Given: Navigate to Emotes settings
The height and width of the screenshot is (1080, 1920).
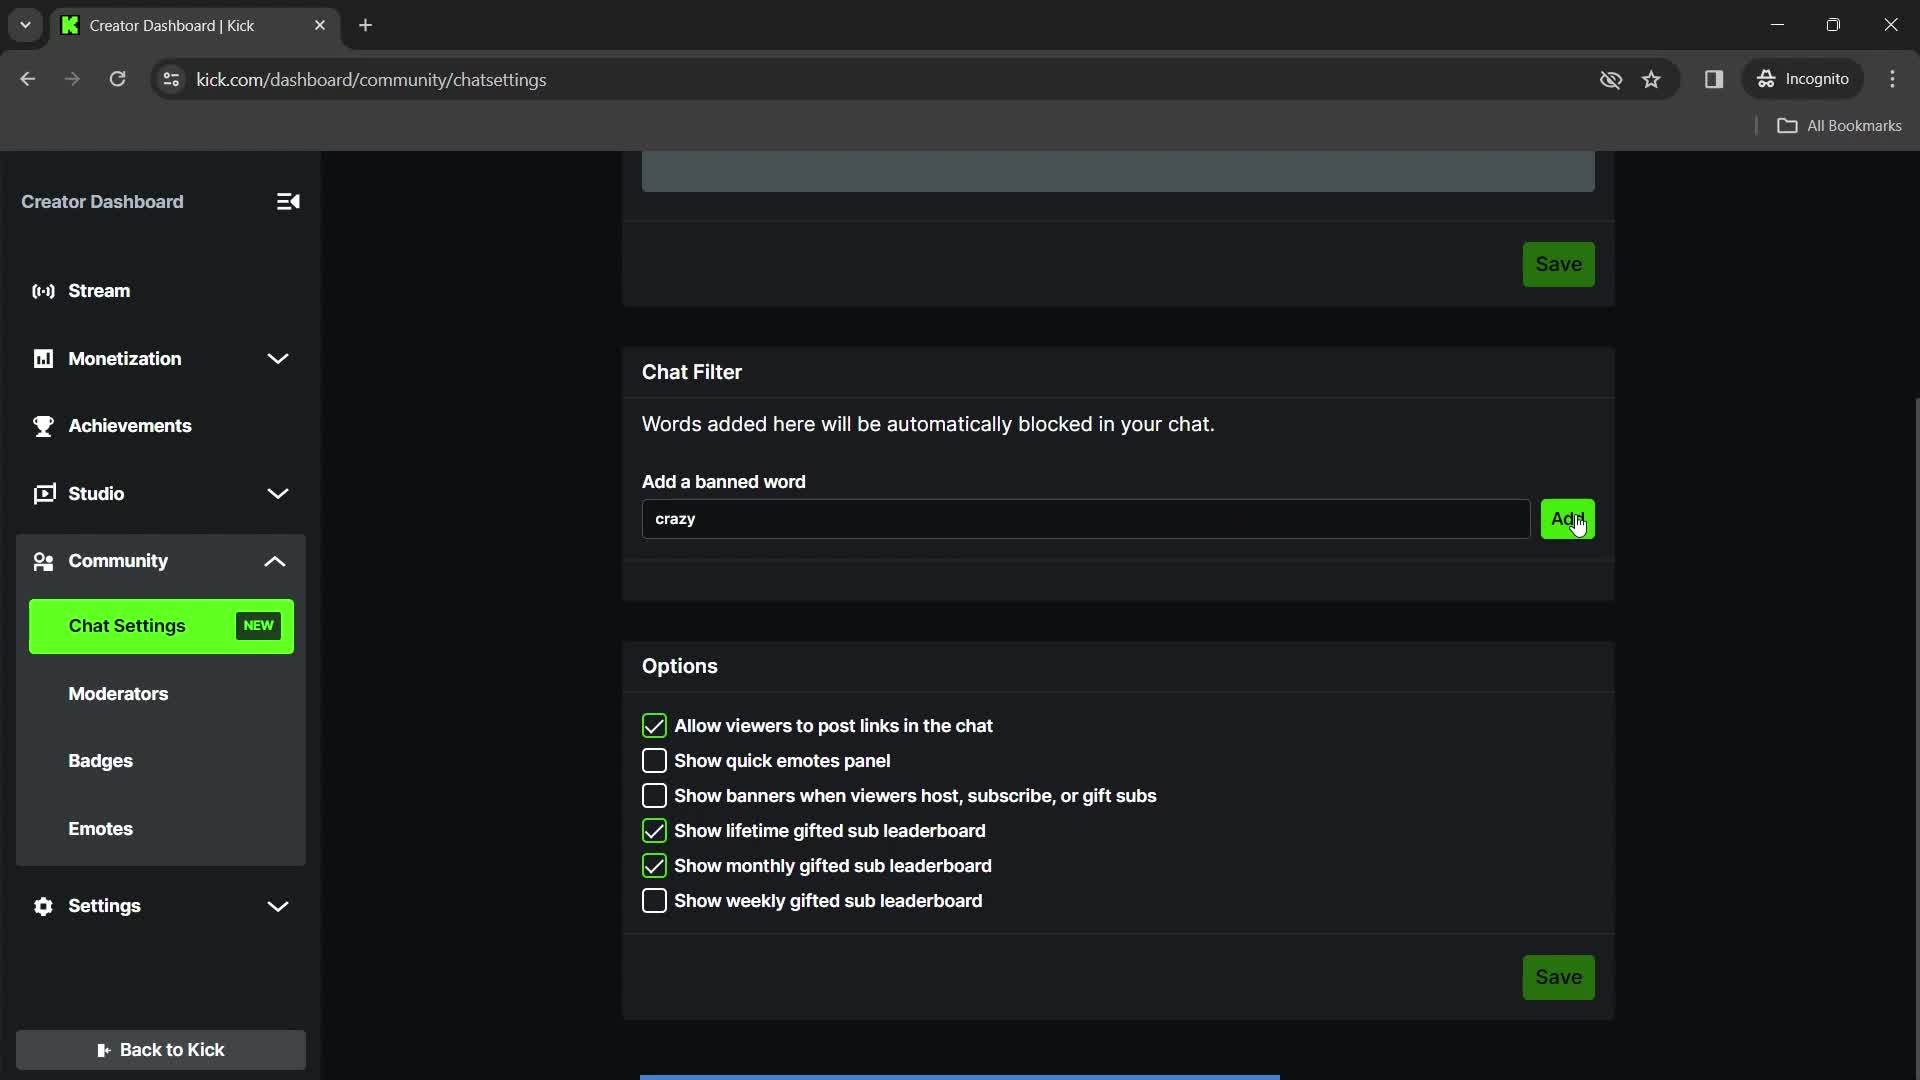Looking at the screenshot, I should 100,828.
